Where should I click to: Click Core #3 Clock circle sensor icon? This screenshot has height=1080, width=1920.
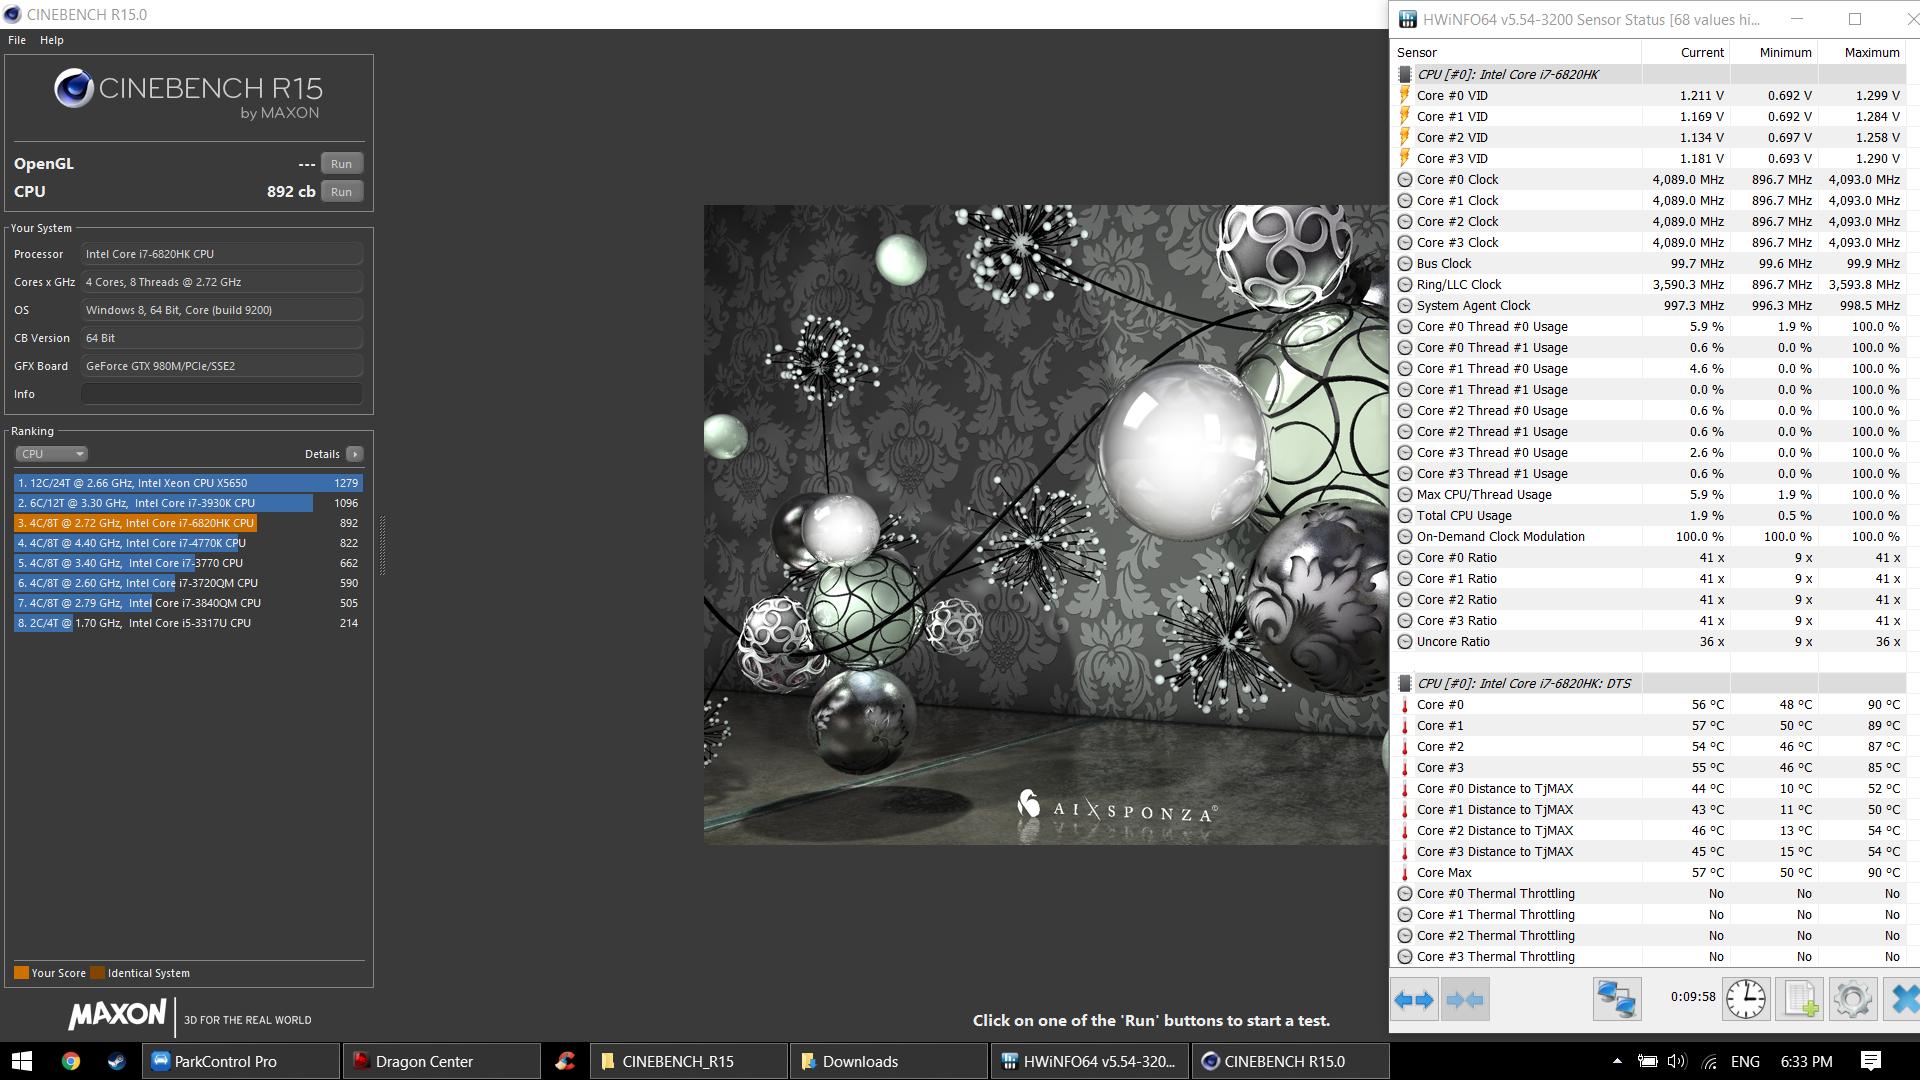click(1404, 242)
